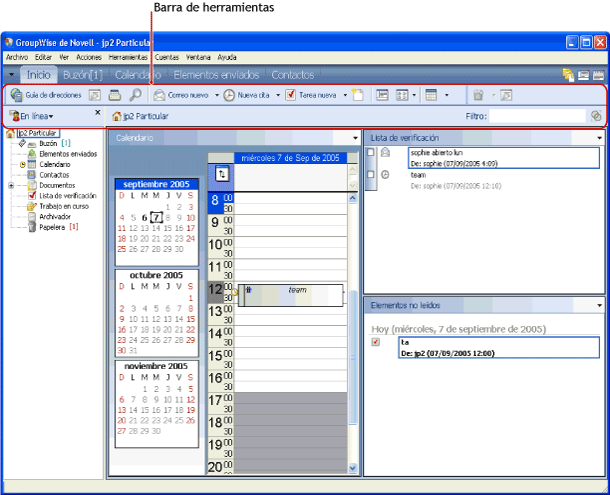Check the box for the 'team' checklist item
610x495 pixels.
tap(371, 174)
